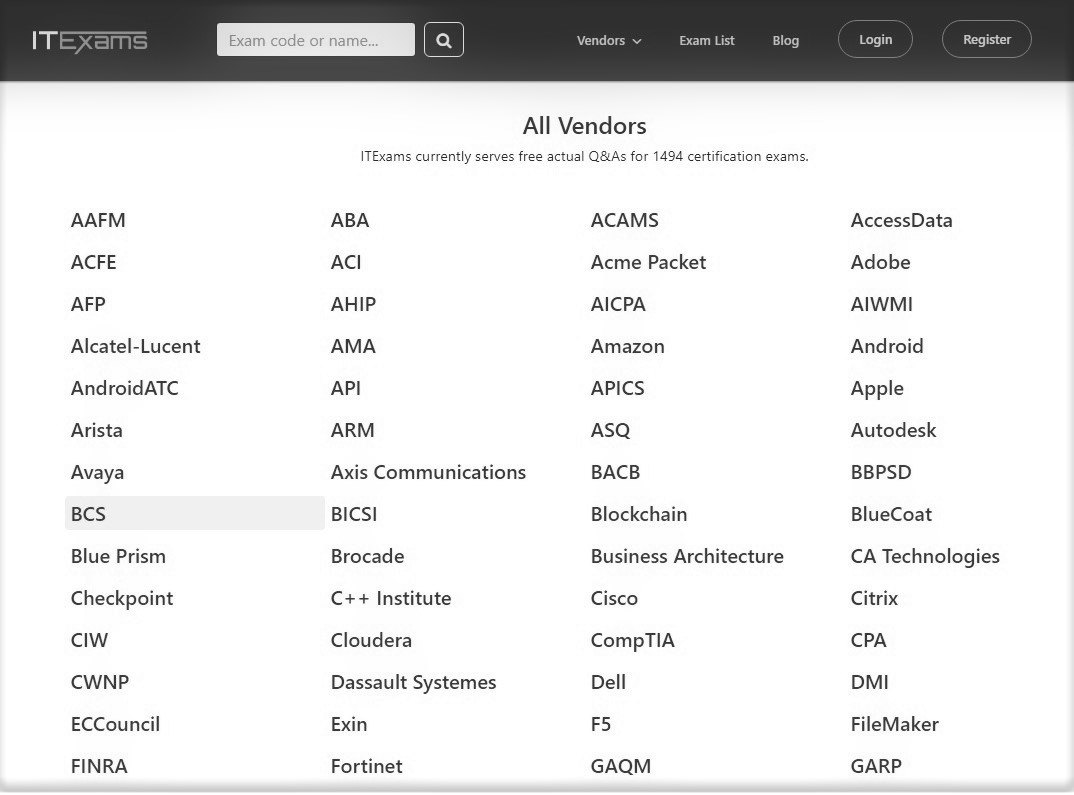Image resolution: width=1074 pixels, height=795 pixels.
Task: Open the Vendors dropdown menu
Action: pos(608,41)
